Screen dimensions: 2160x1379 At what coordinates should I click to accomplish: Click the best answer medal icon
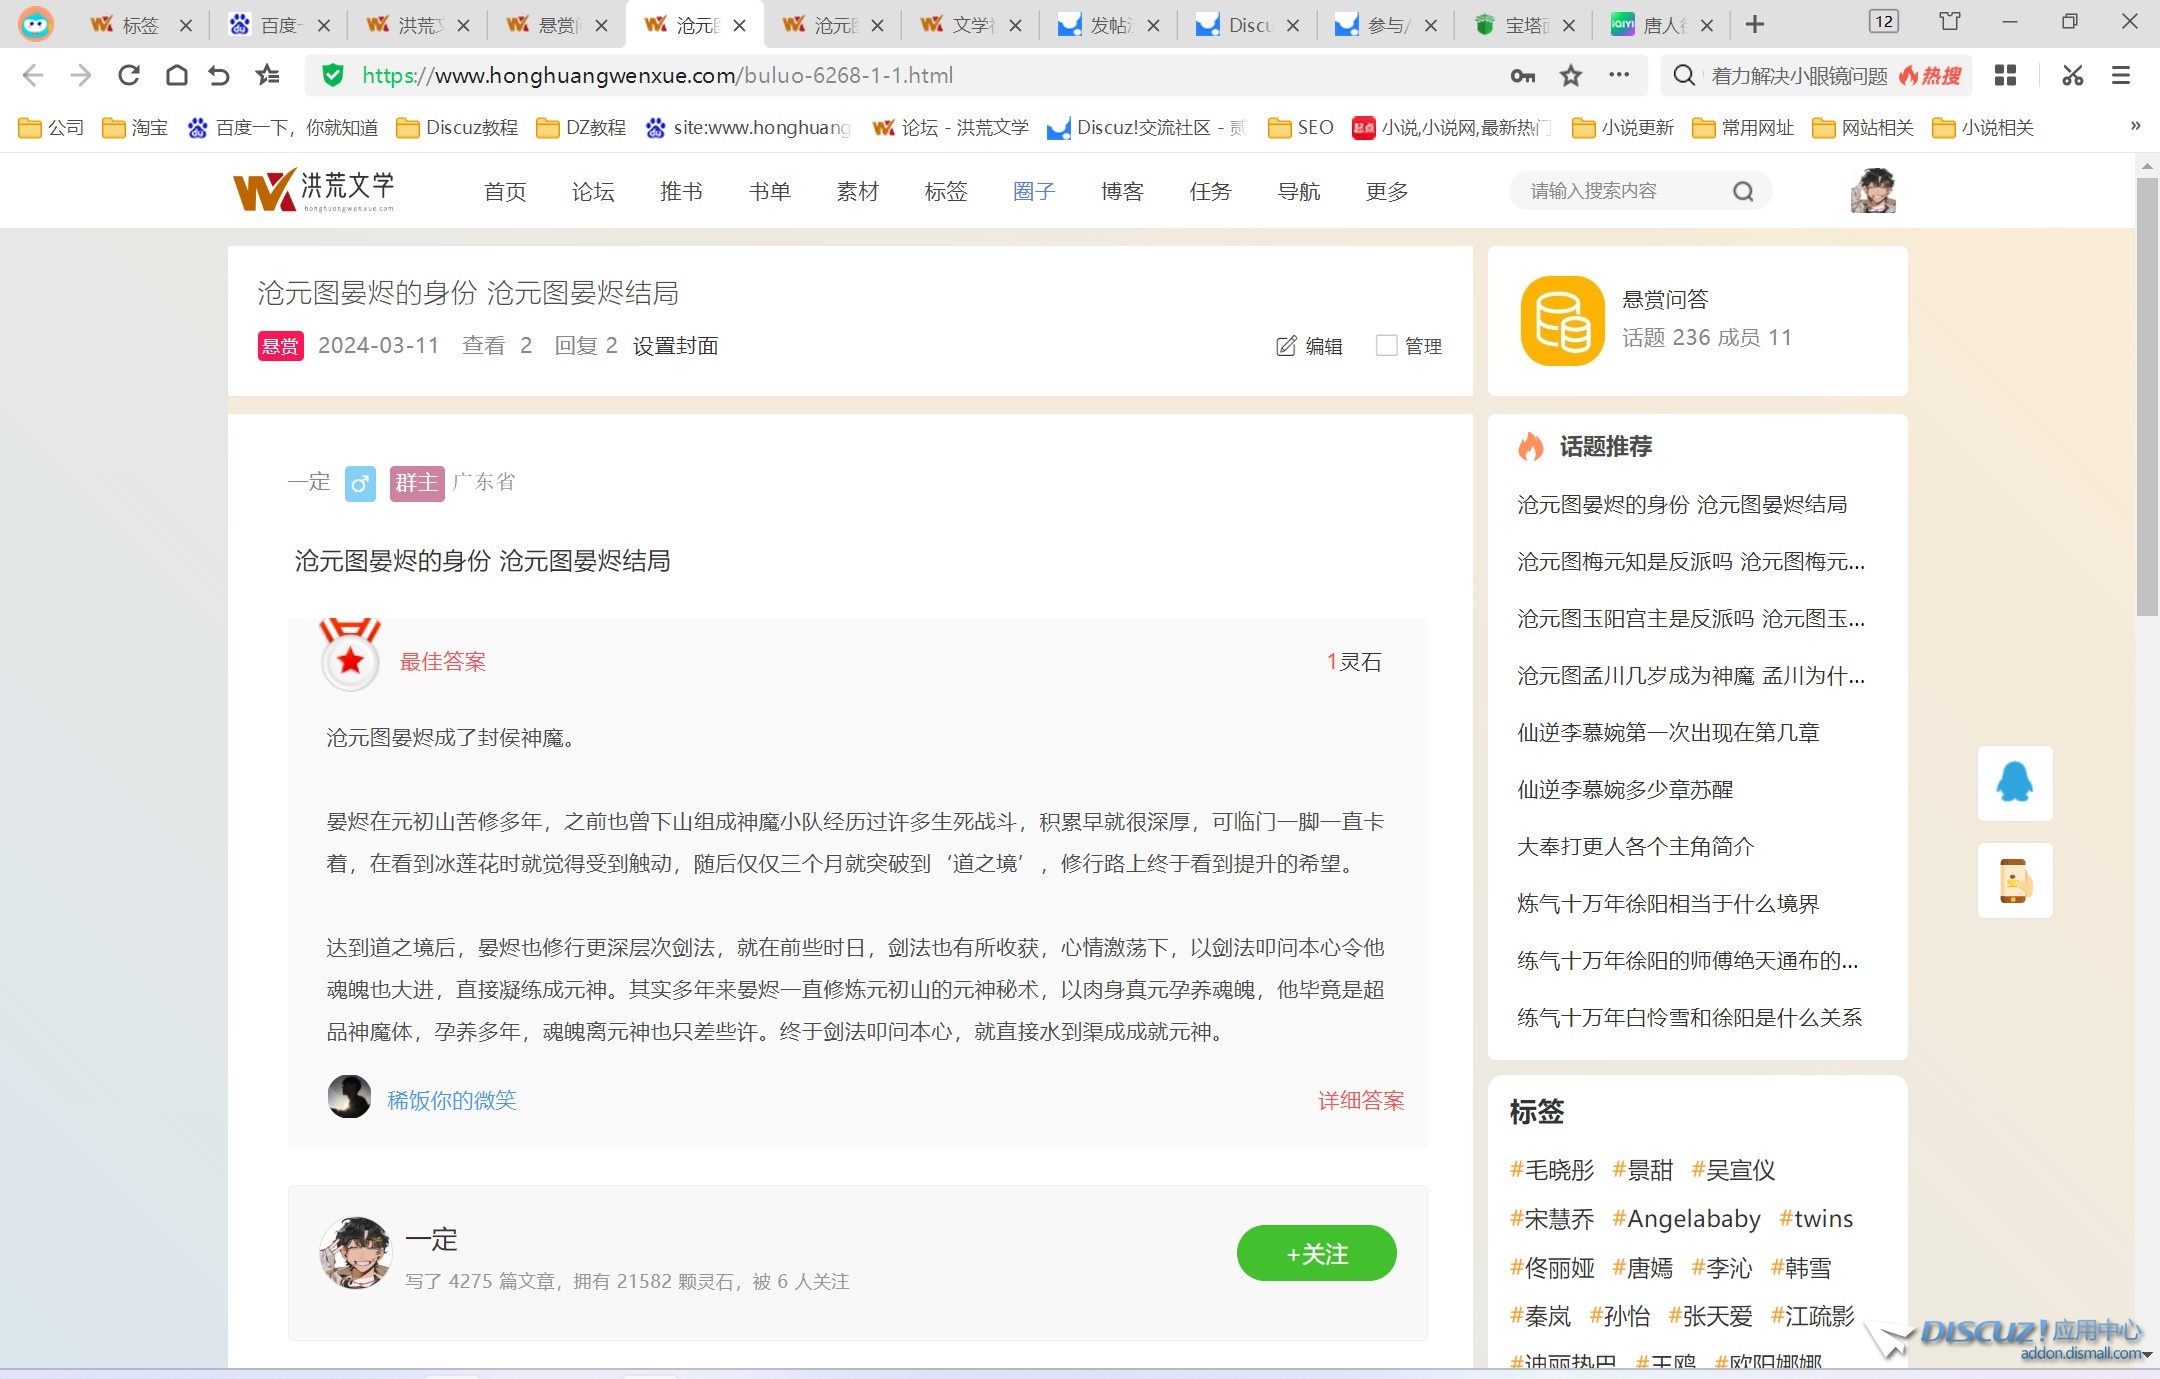point(350,656)
